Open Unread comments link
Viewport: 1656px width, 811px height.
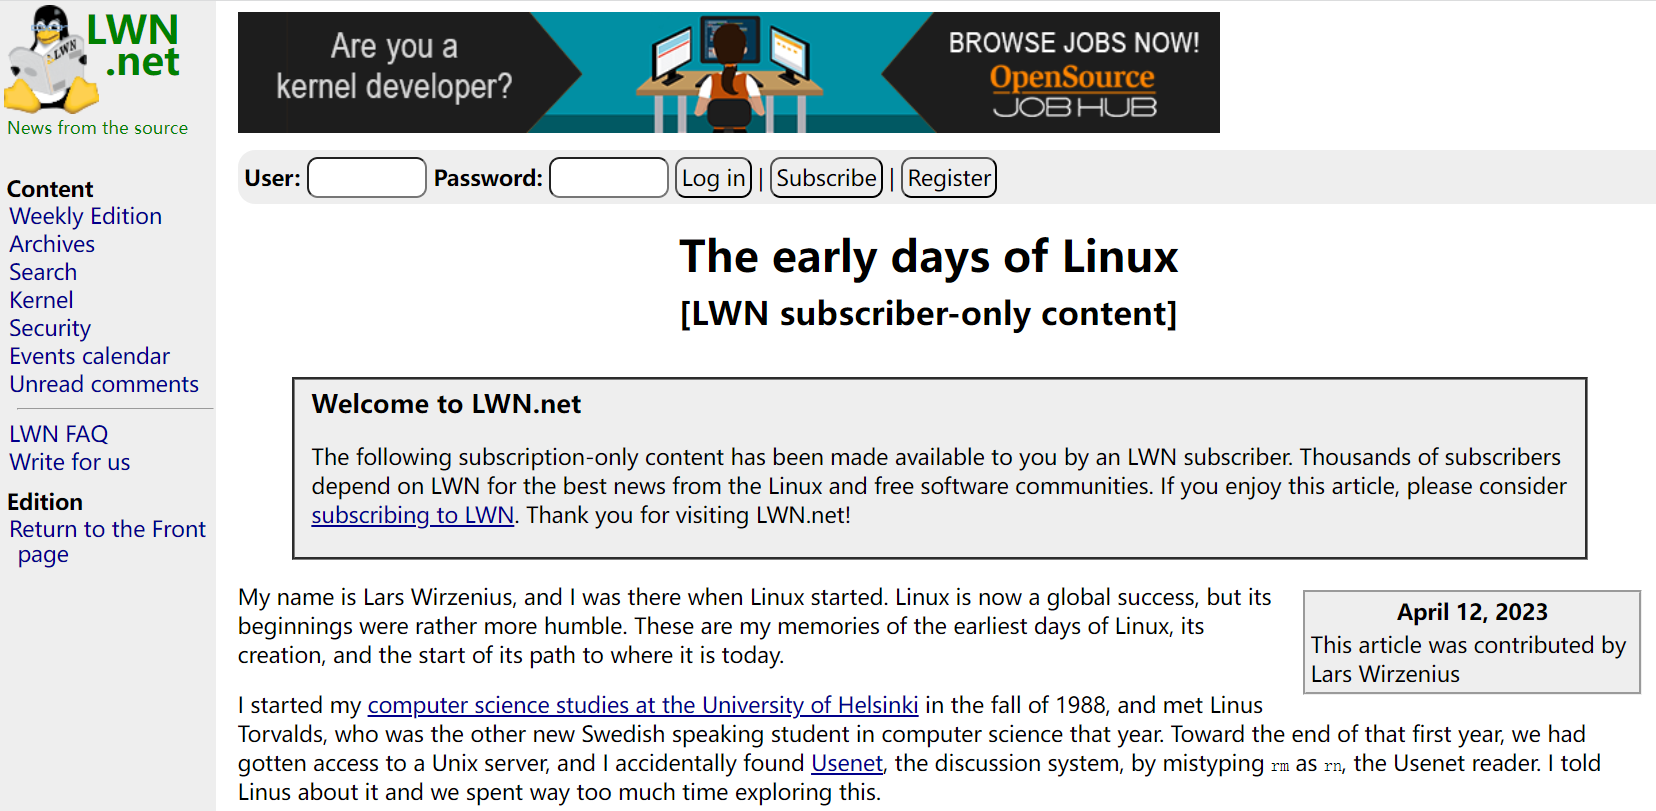point(104,385)
